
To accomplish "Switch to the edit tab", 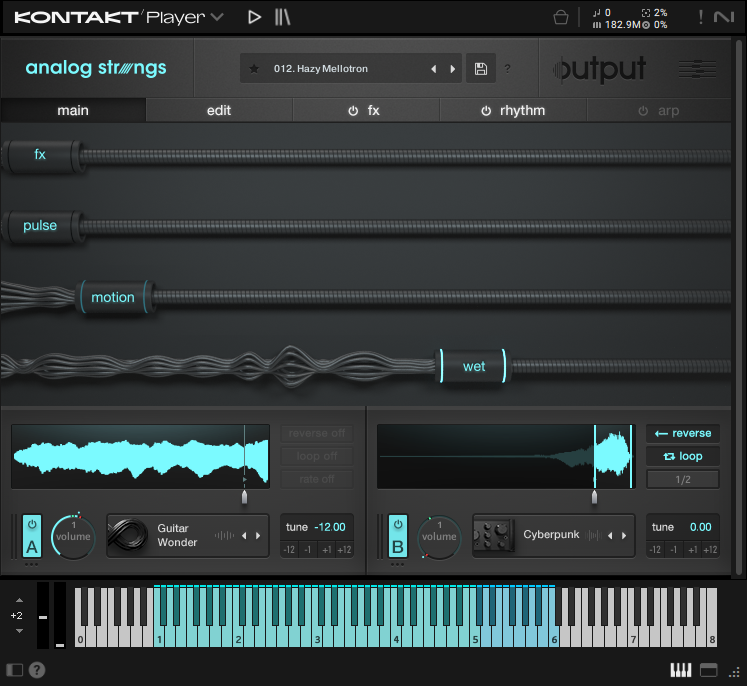I will (x=219, y=111).
